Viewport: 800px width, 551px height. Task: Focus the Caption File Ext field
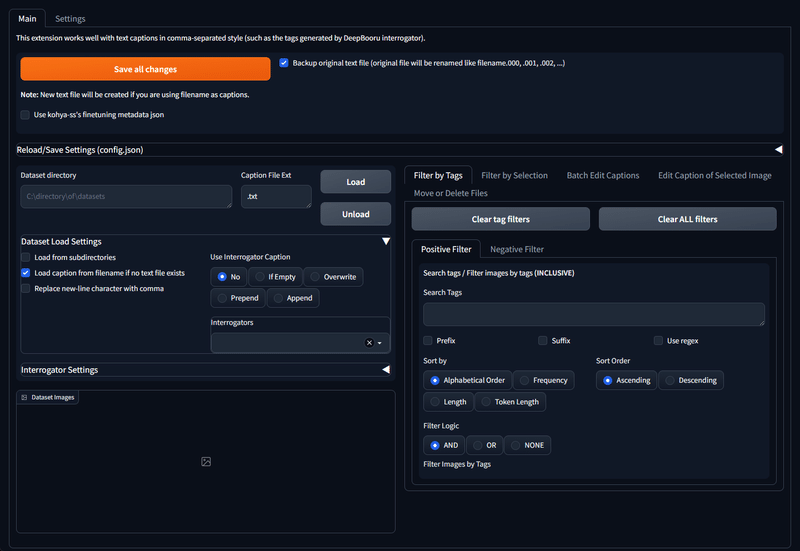(x=276, y=196)
